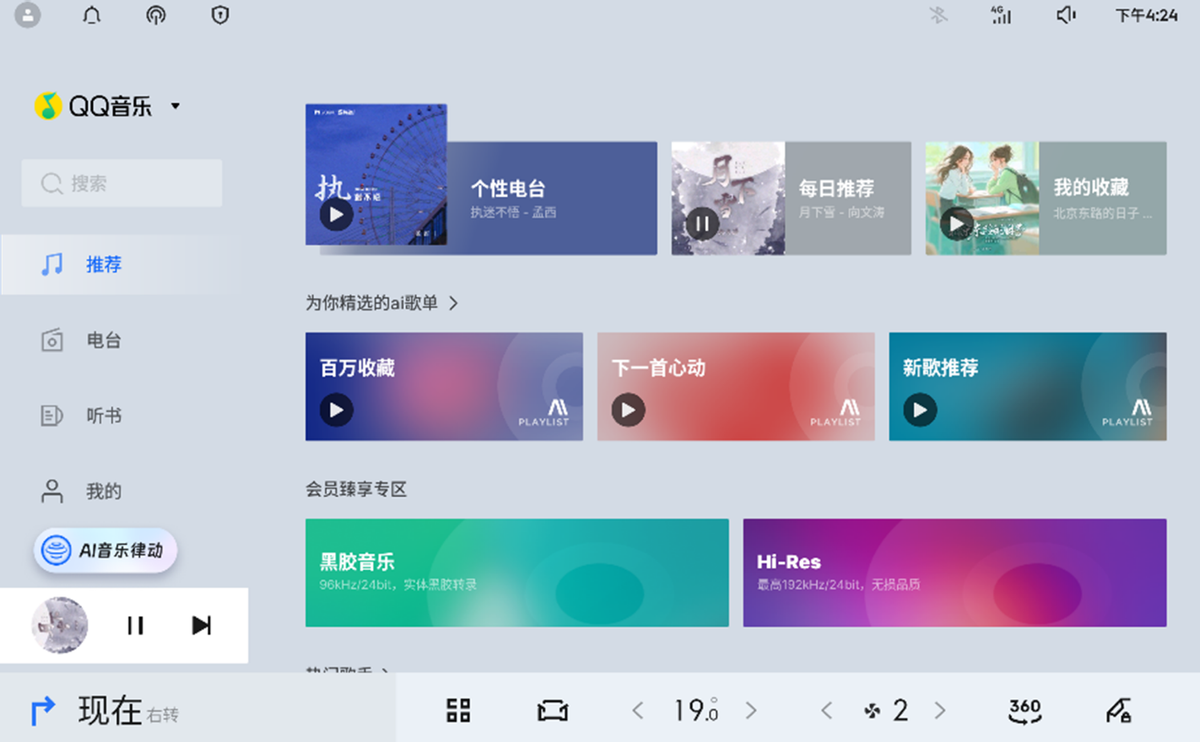Click the 搜索 search input field

coord(122,183)
